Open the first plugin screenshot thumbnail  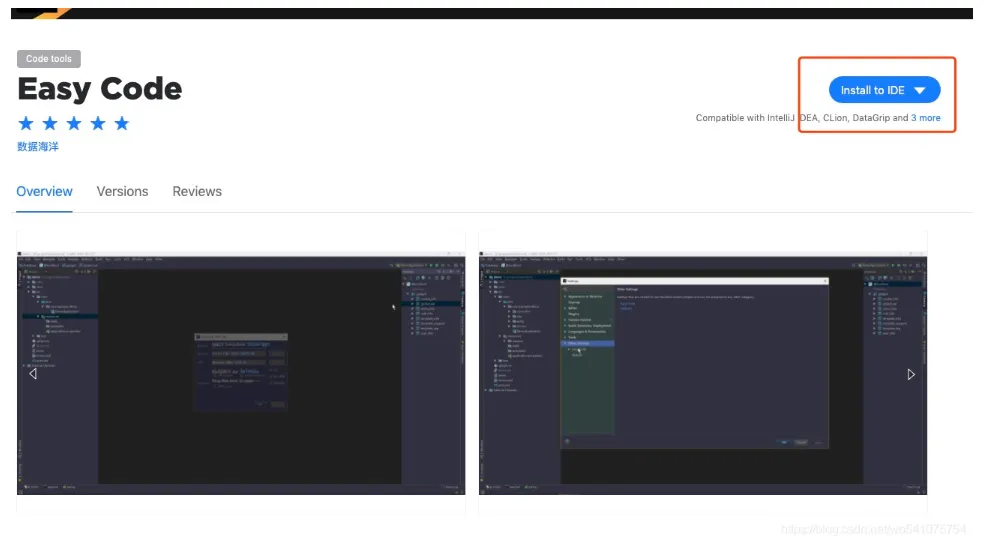[x=241, y=373]
